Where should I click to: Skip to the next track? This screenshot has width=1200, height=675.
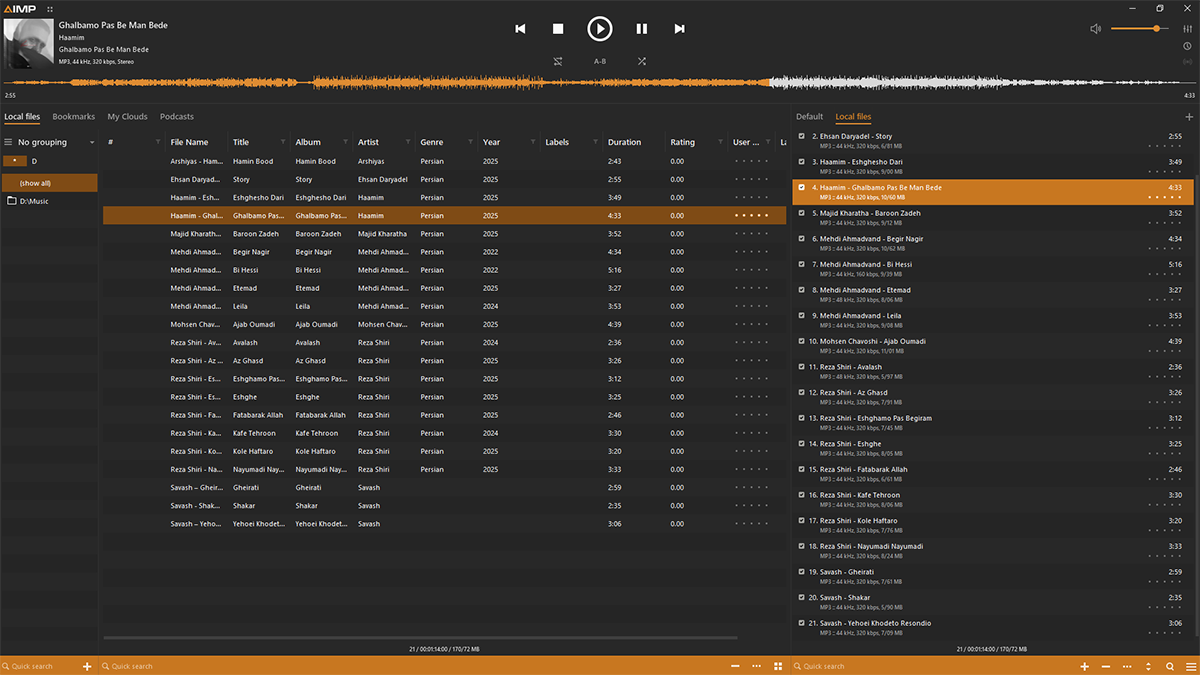[x=679, y=29]
